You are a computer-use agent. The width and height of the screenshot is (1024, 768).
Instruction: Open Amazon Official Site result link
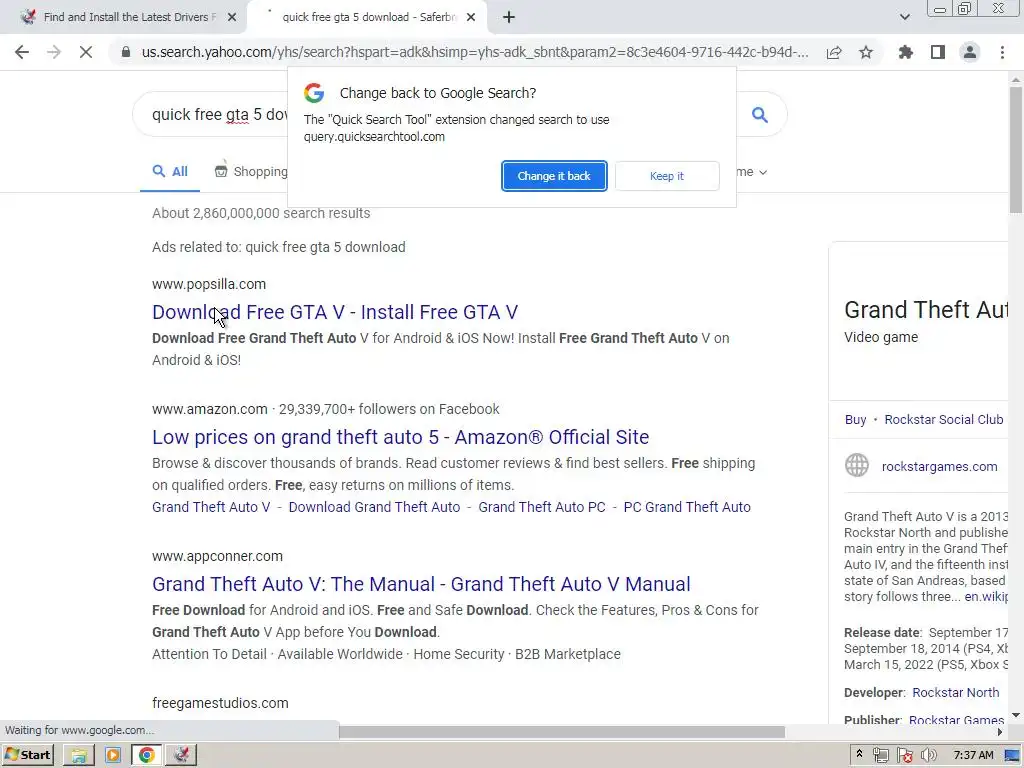point(400,437)
